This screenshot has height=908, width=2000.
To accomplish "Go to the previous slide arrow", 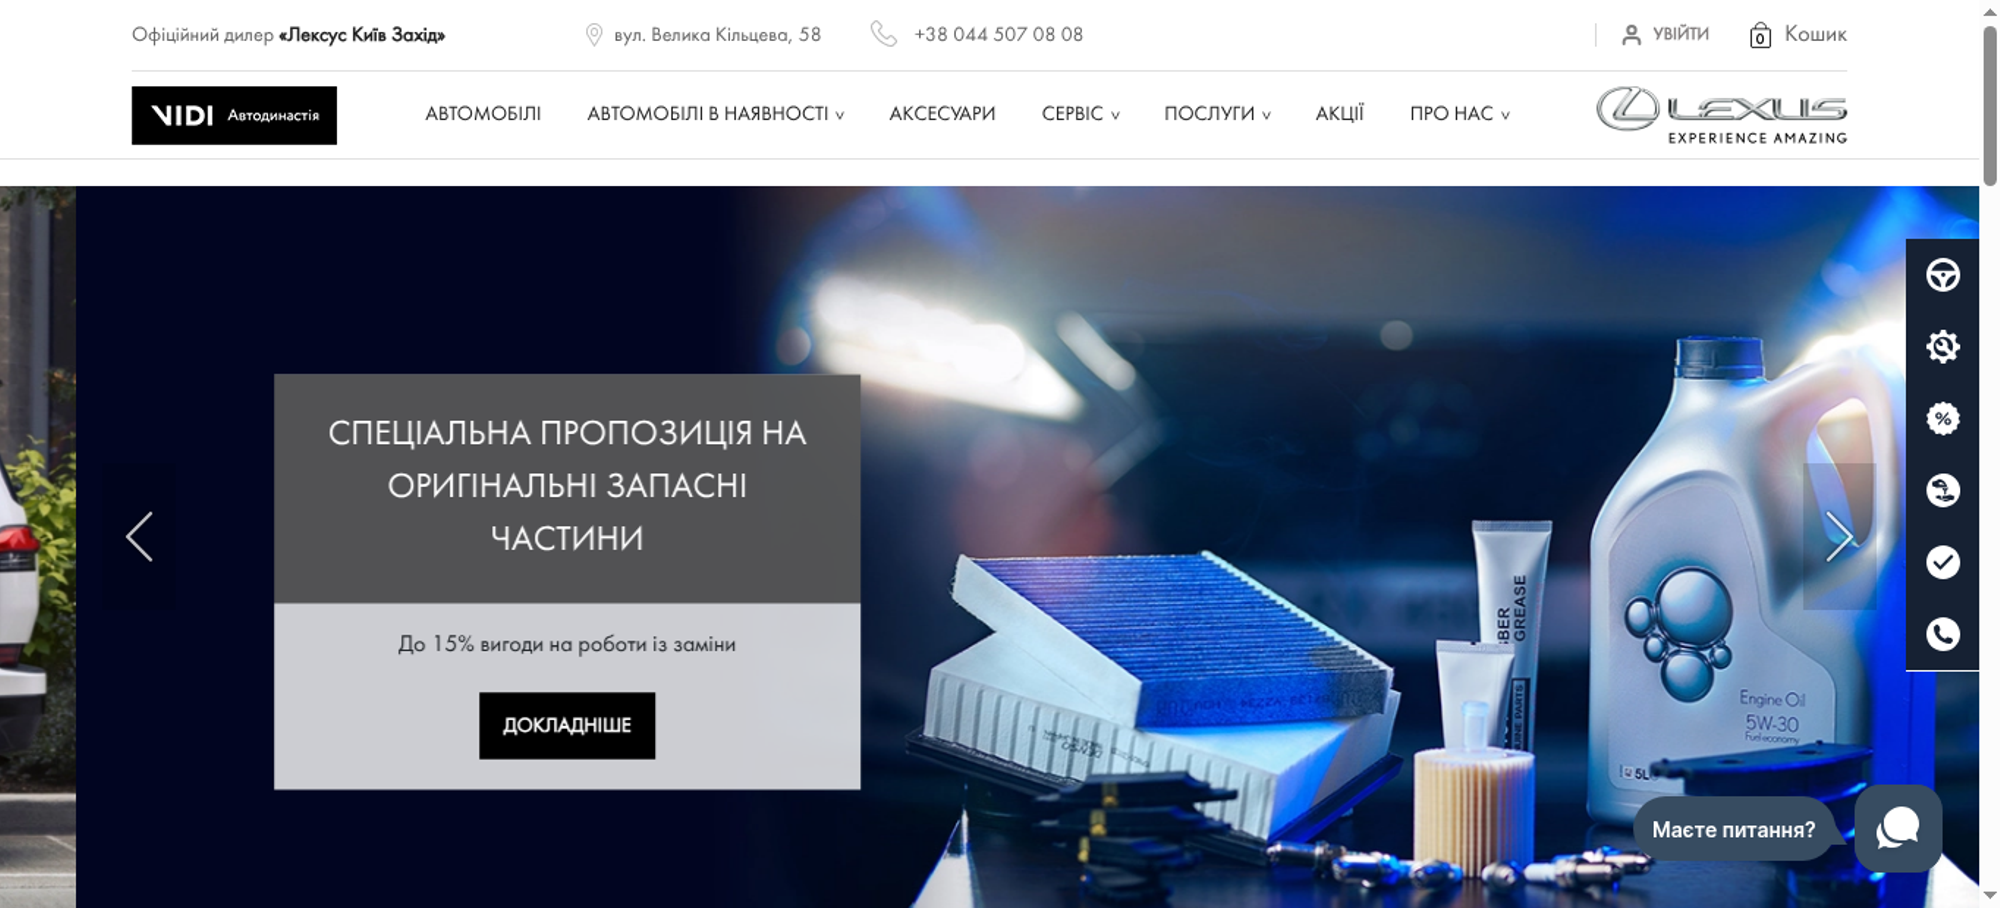I will pos(139,537).
